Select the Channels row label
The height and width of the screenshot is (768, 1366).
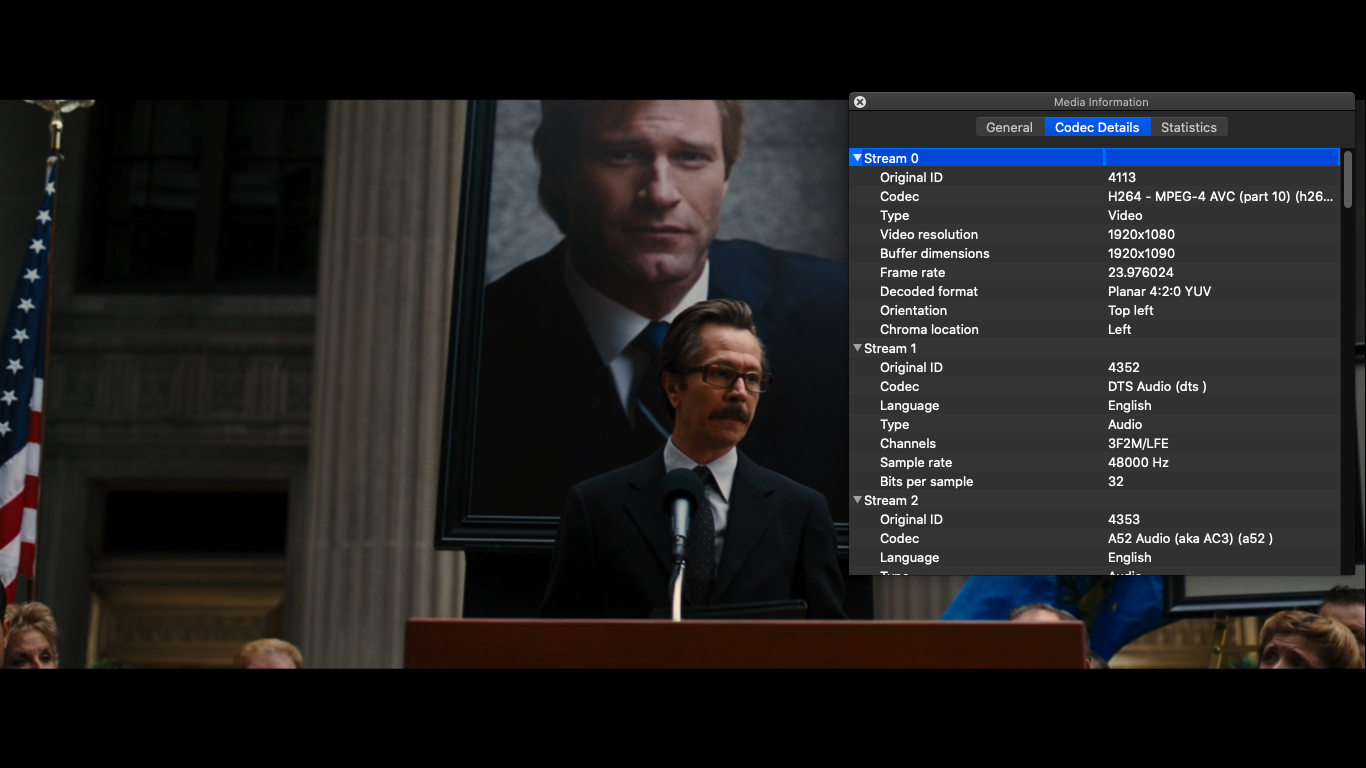(x=908, y=443)
